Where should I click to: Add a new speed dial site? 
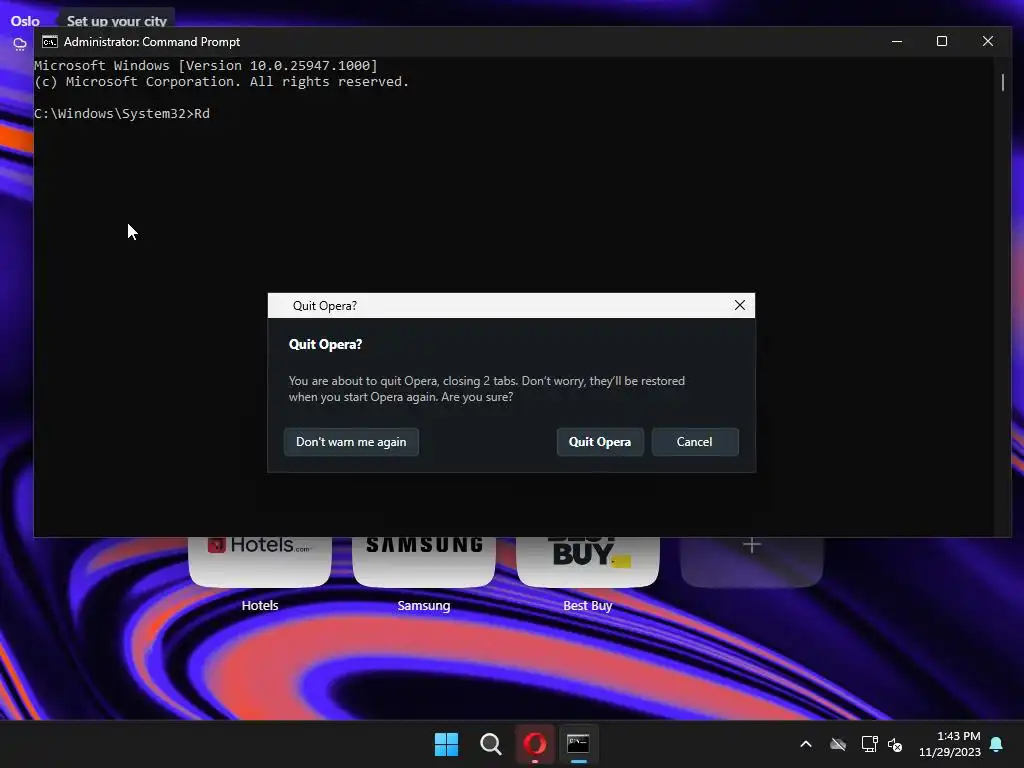tap(752, 561)
